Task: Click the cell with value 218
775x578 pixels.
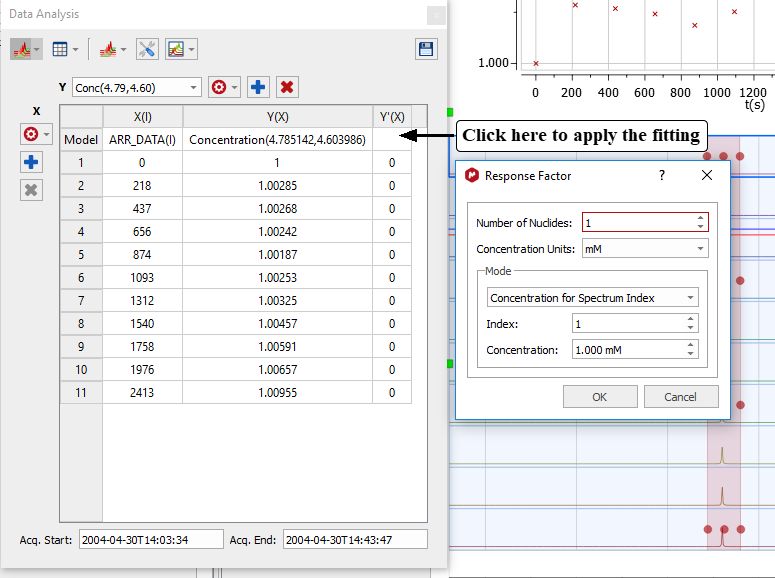Action: (x=142, y=186)
